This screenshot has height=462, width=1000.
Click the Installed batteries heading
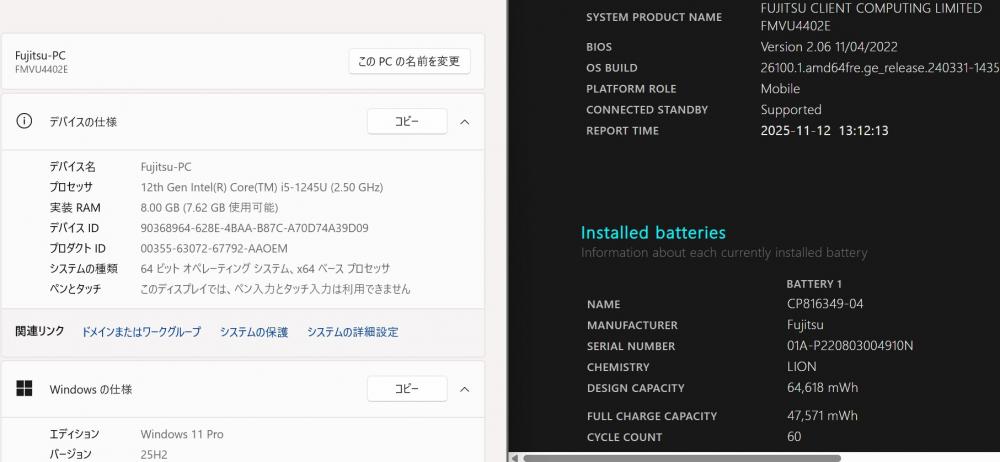(x=653, y=232)
